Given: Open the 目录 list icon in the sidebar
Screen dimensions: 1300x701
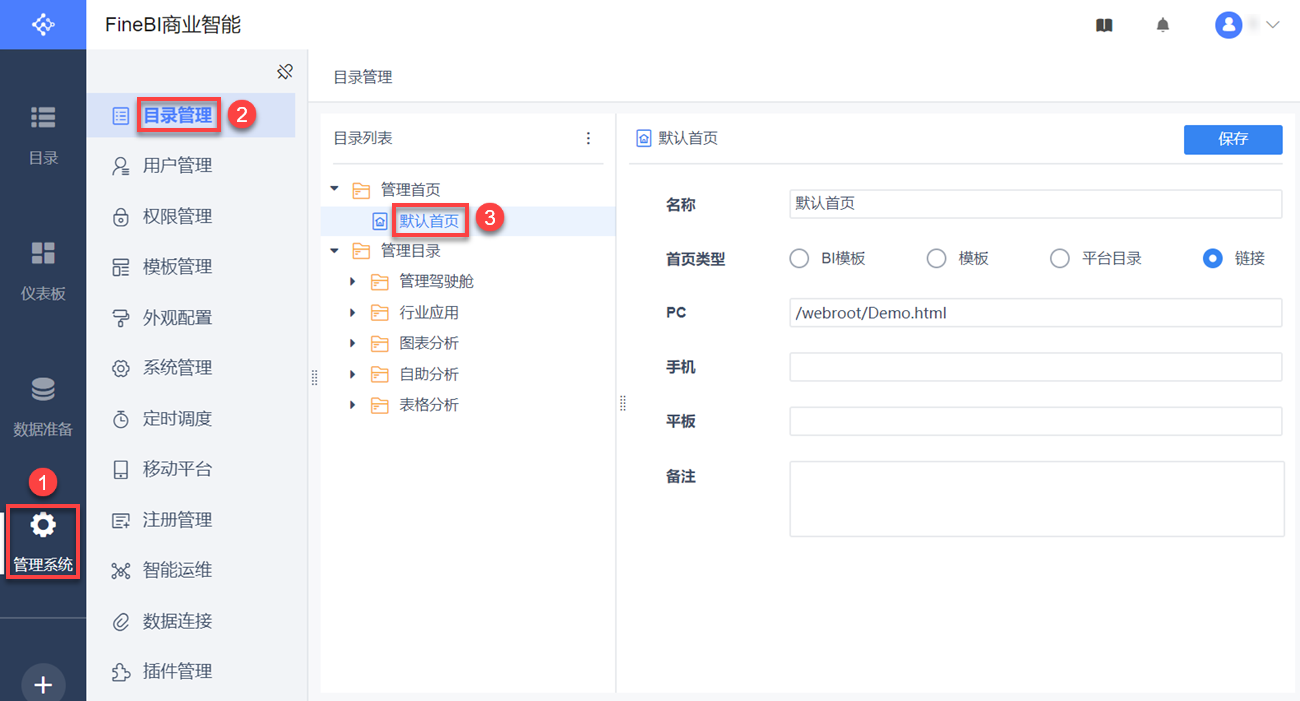Looking at the screenshot, I should pyautogui.click(x=43, y=118).
